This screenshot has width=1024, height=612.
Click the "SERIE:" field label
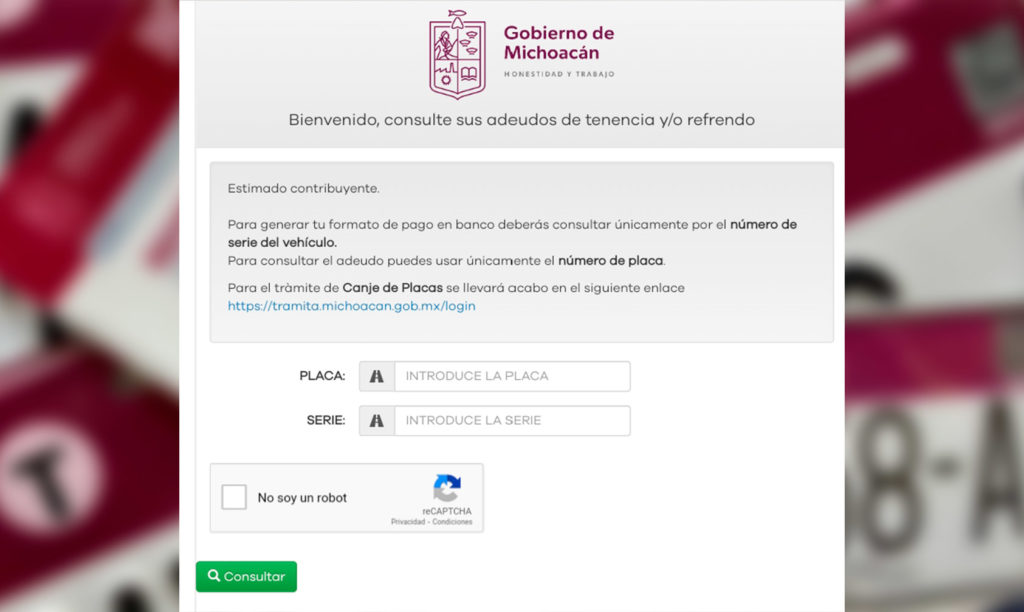tap(325, 421)
